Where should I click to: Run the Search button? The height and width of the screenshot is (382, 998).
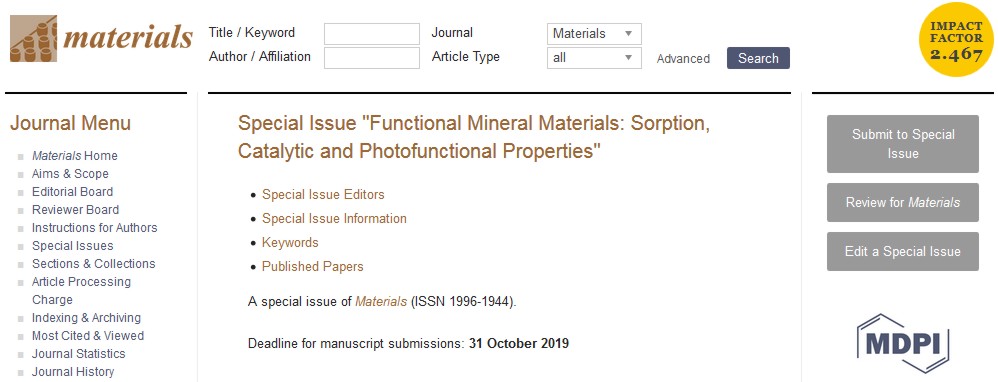pos(758,58)
